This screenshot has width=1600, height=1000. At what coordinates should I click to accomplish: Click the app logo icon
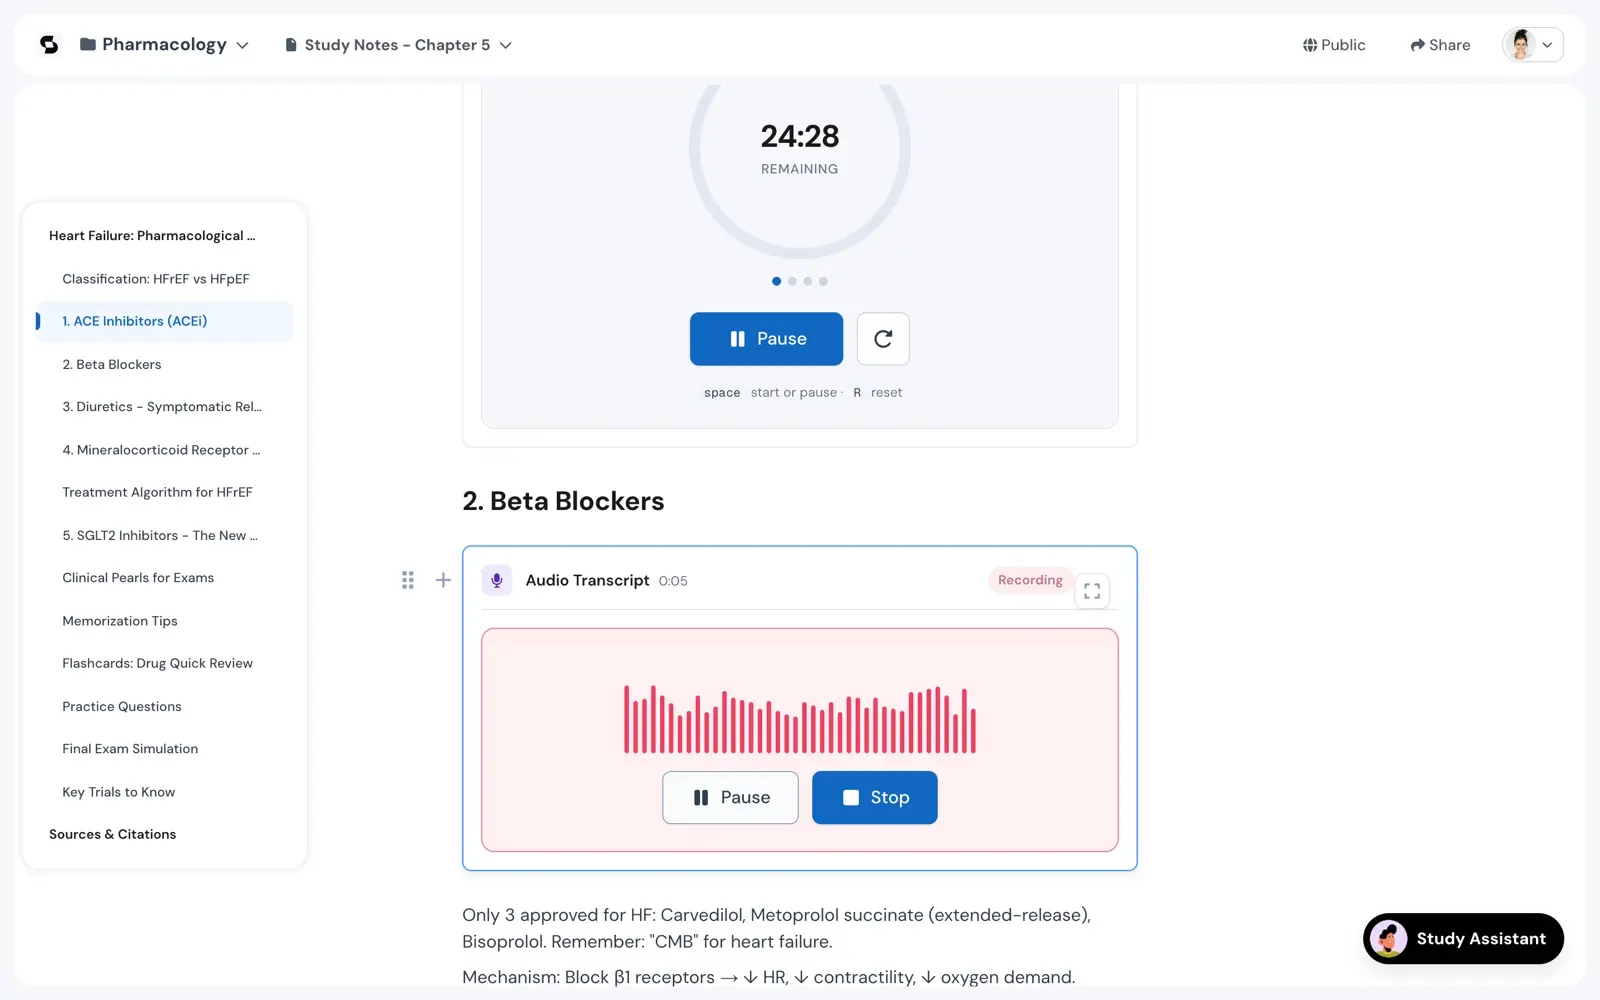click(x=49, y=45)
